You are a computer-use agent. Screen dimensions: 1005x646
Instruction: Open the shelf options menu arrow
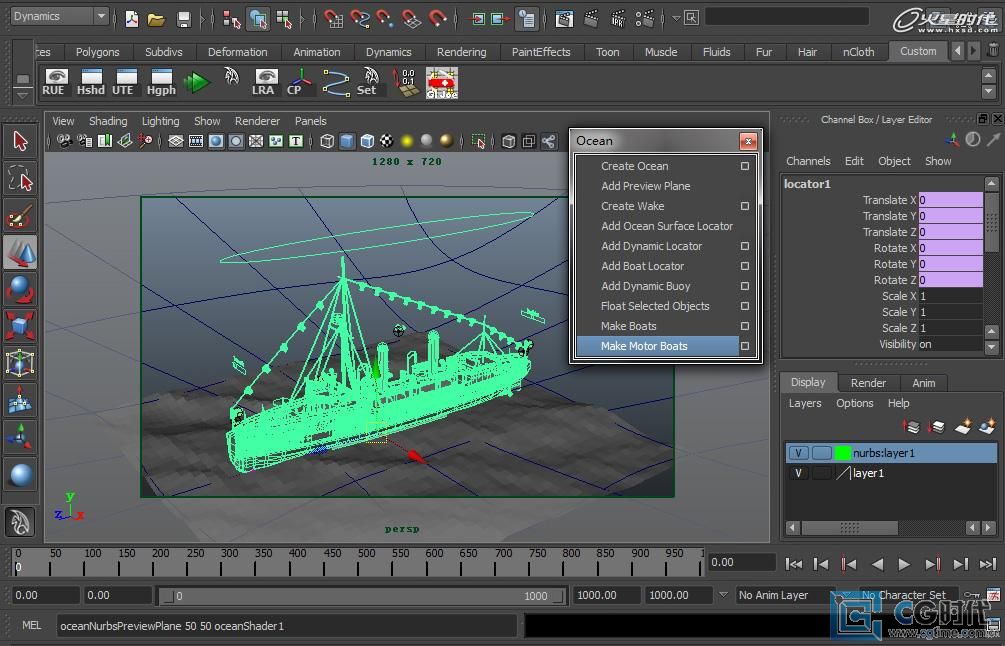(22, 95)
